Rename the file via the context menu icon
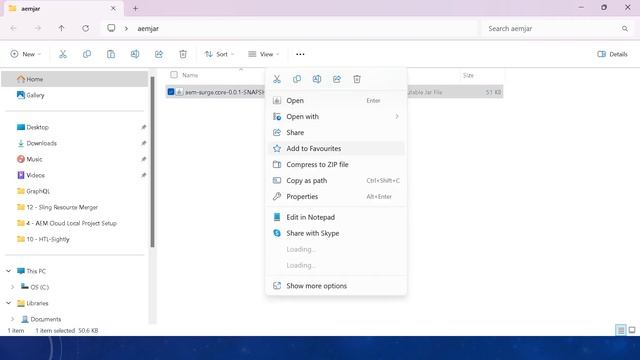640x360 pixels. click(317, 79)
